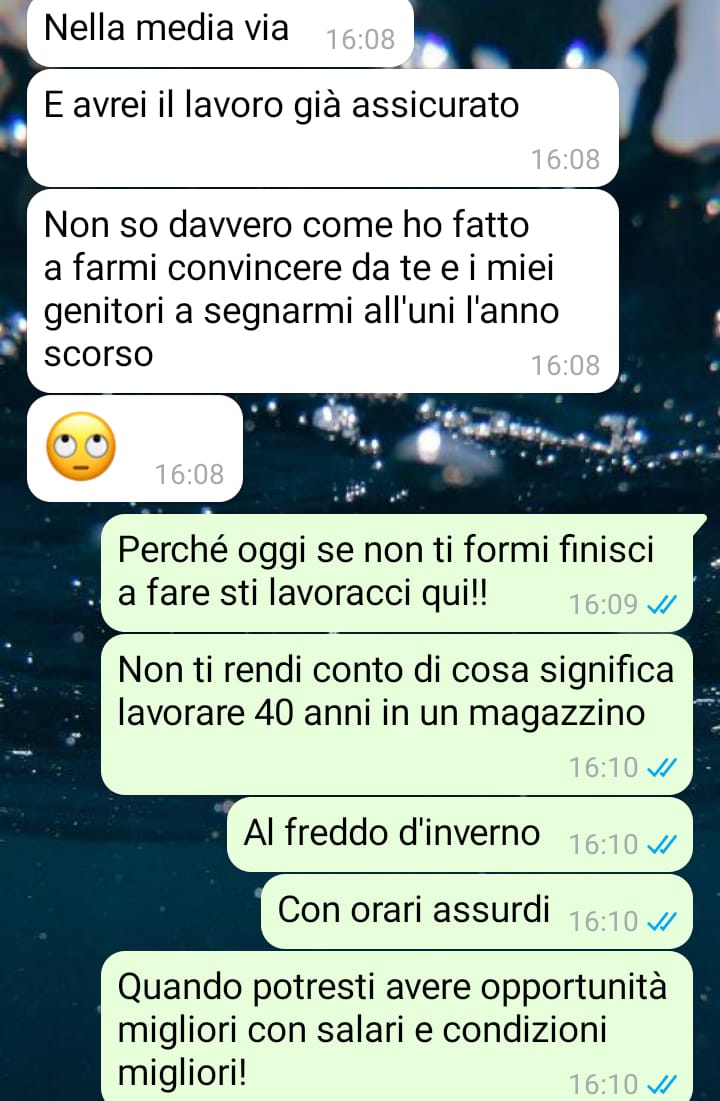
Task: Select the 'Con orari assurdi' bubble
Action: [476, 911]
